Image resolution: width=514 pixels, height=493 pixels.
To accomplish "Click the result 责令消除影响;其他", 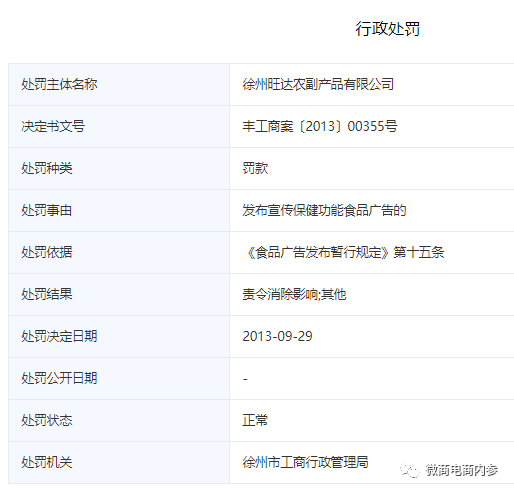I will click(x=294, y=294).
